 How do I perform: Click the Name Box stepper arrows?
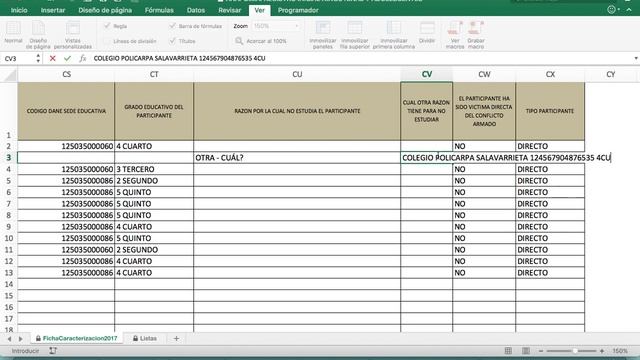(x=38, y=58)
